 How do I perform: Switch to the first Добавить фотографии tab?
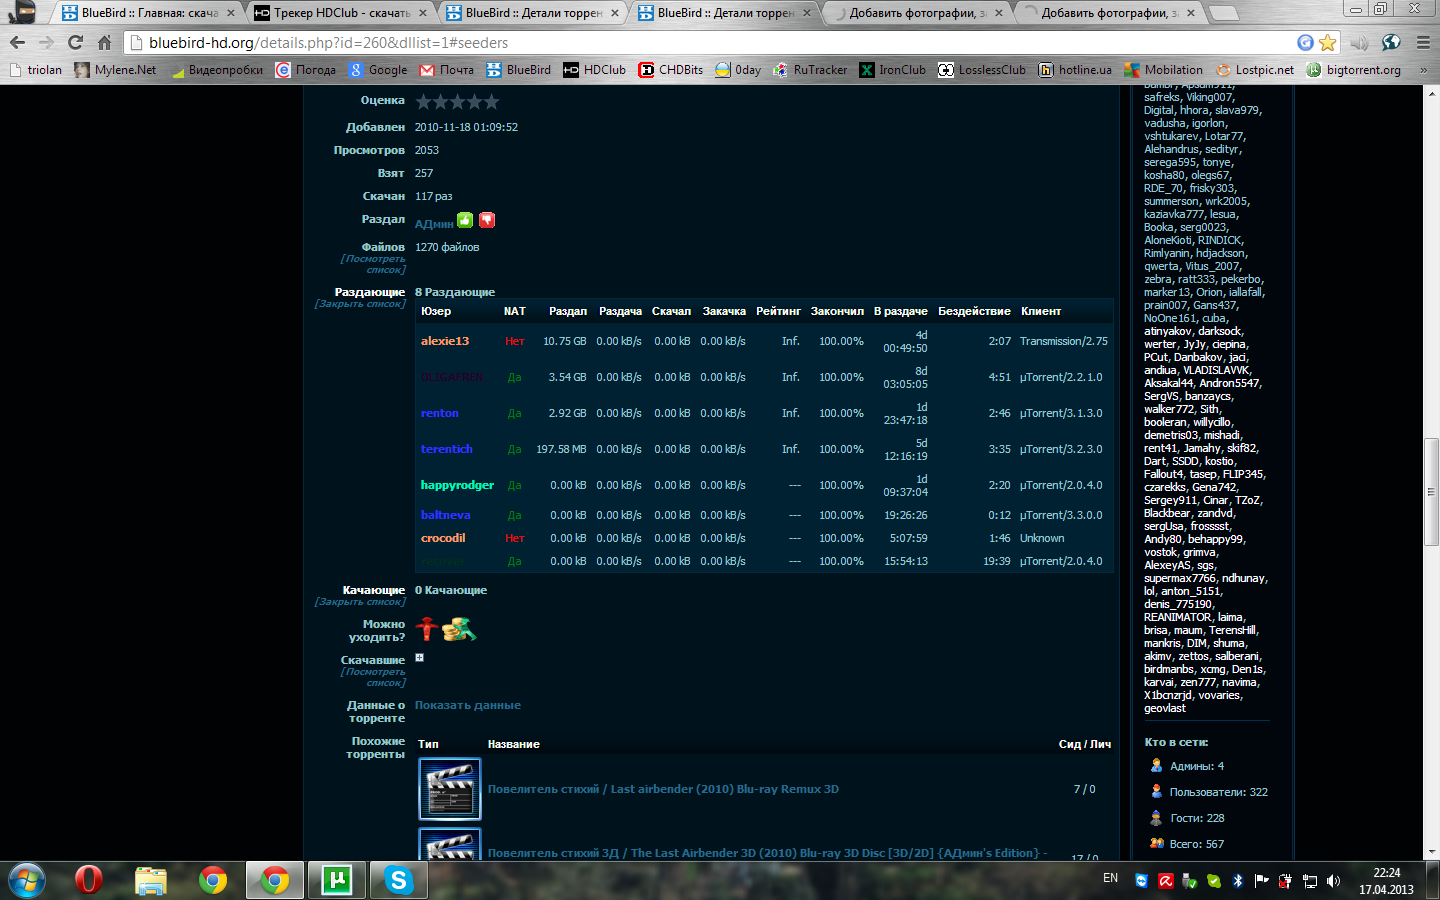click(916, 13)
